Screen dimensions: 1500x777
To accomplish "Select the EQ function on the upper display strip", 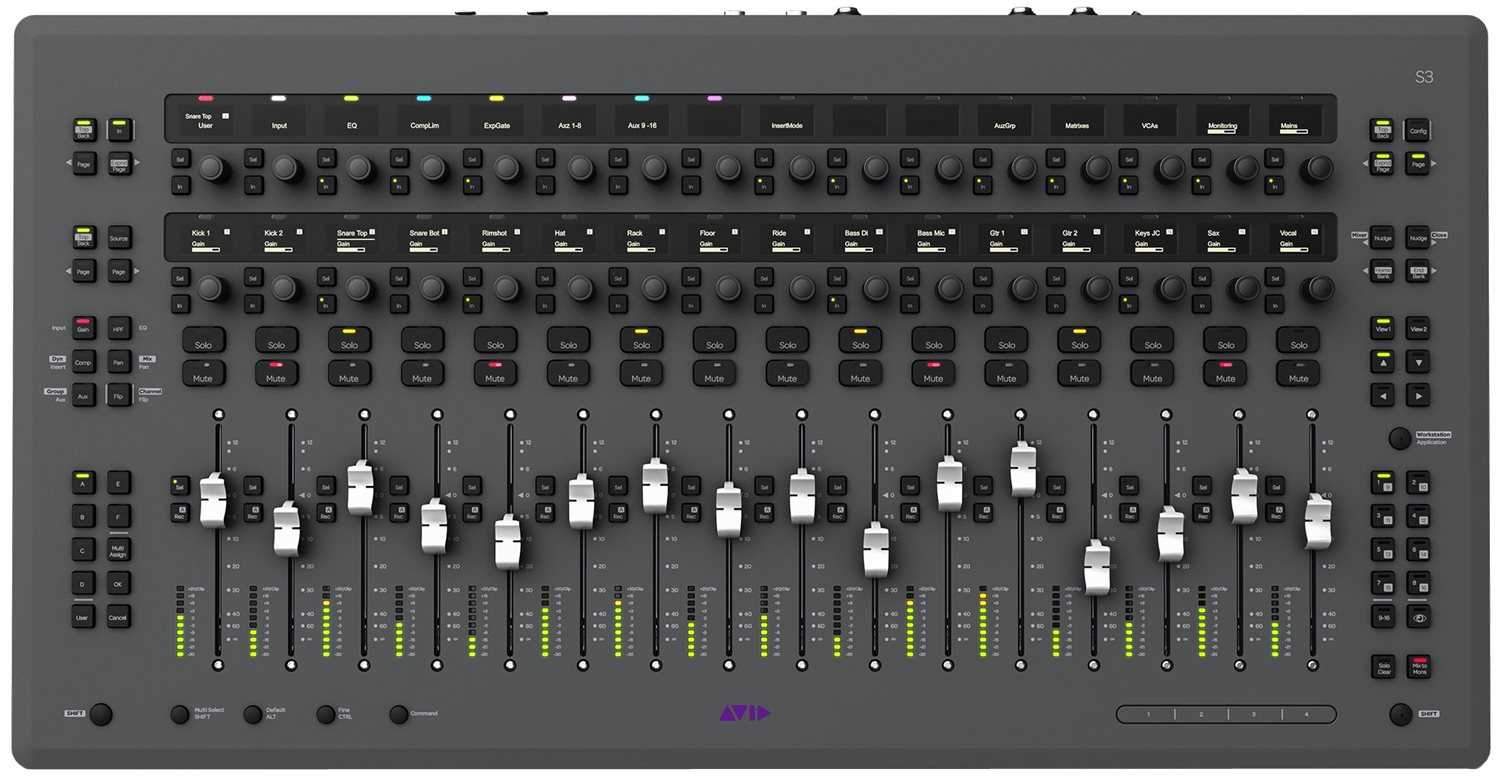I will click(x=351, y=124).
